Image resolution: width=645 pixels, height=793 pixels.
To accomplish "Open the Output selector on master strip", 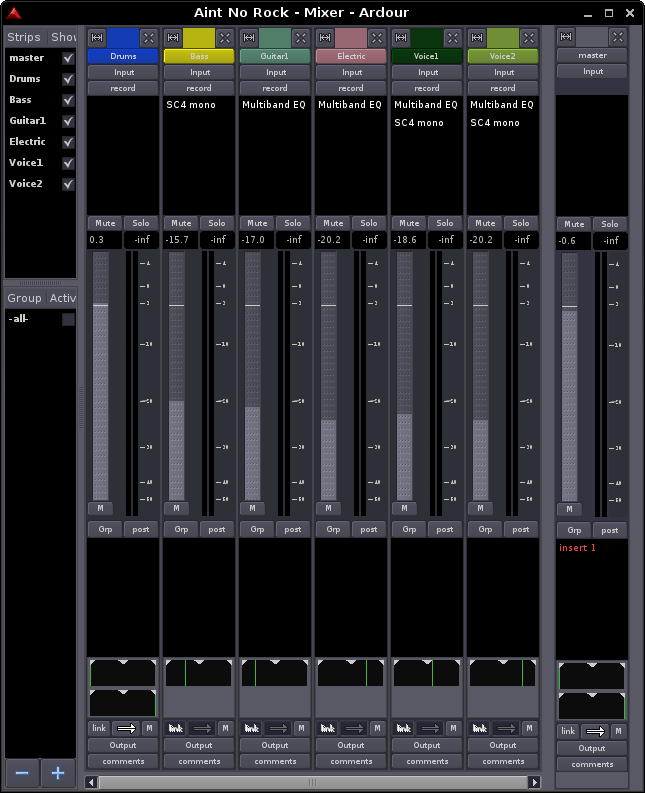I will click(592, 748).
